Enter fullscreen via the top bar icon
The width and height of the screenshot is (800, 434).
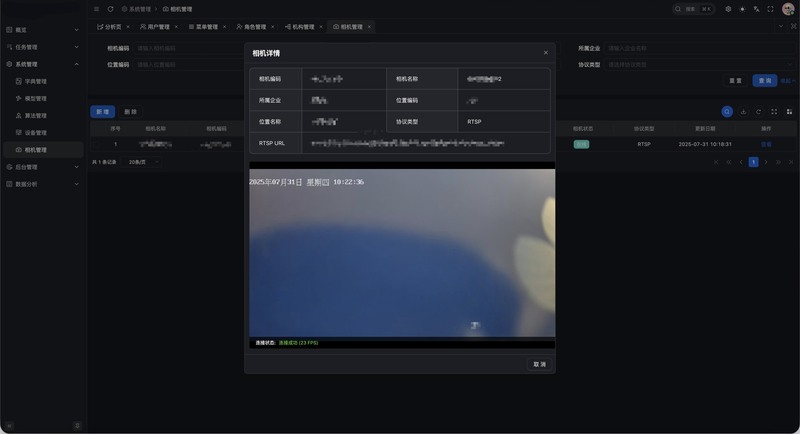770,9
